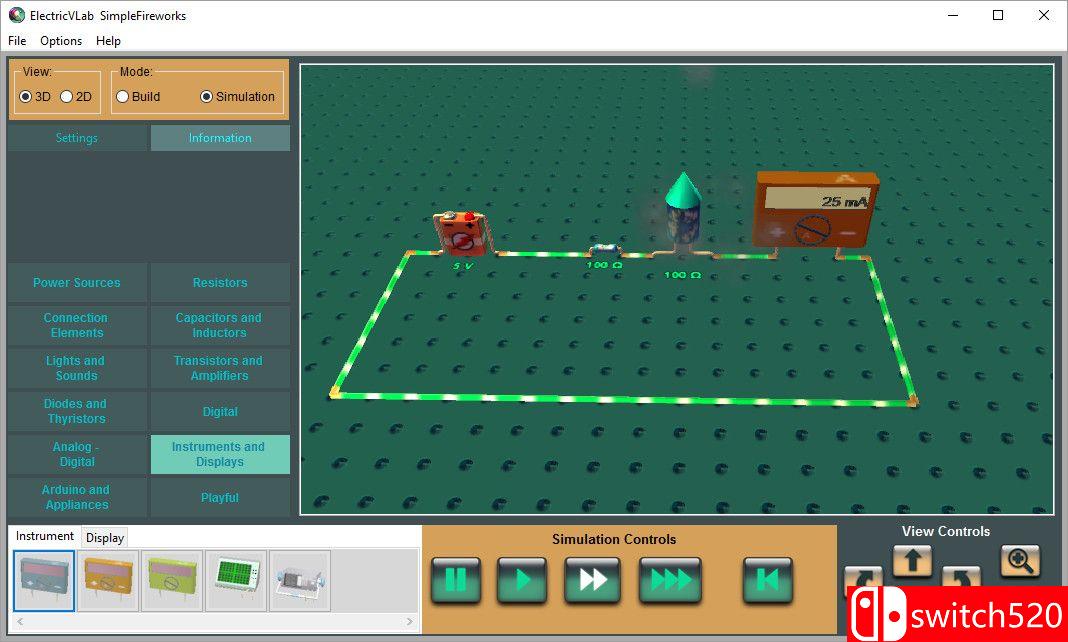Open the Power Sources category
The image size is (1068, 642).
(77, 283)
